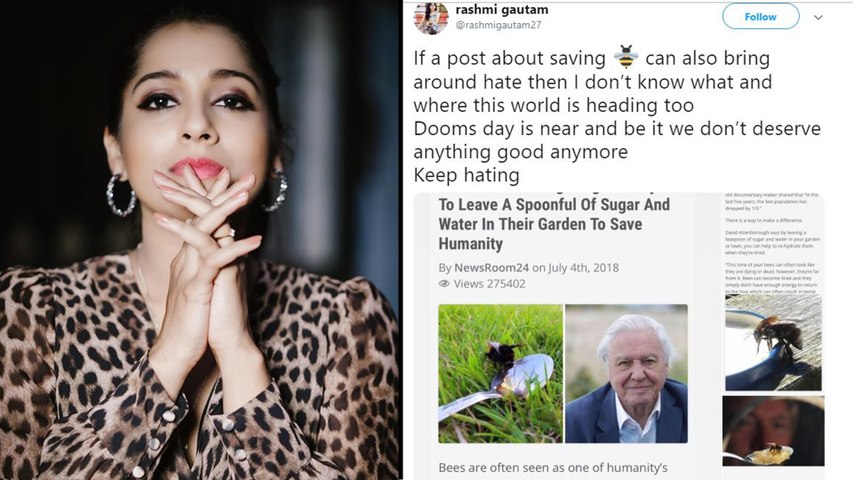
Task: Open the article text screenshot in right column
Action: tap(772, 243)
